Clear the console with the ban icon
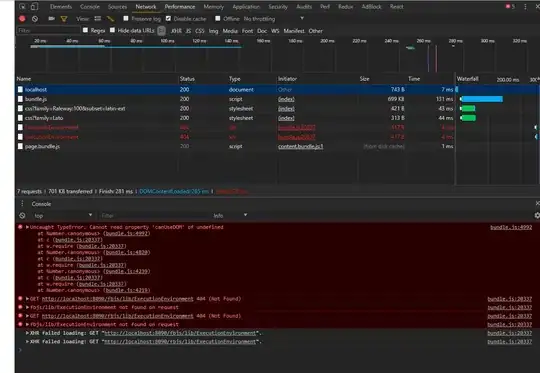Image resolution: width=540 pixels, height=373 pixels. pyautogui.click(x=22, y=216)
